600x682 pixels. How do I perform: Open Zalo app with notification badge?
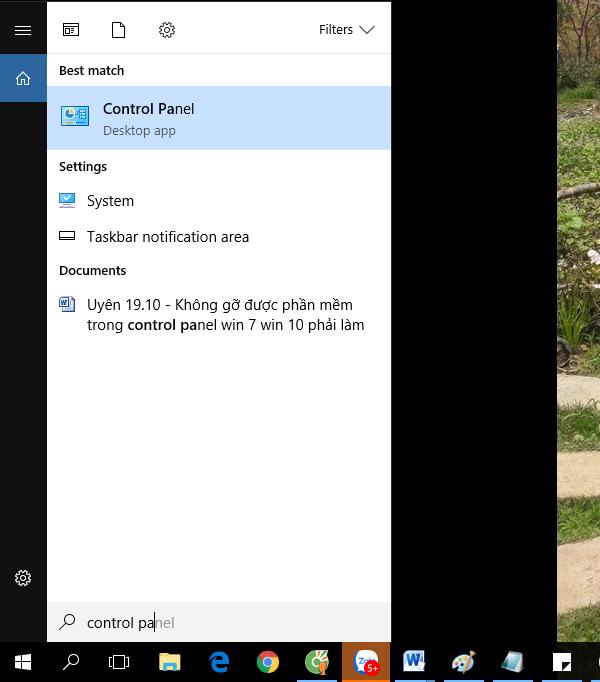(x=366, y=662)
